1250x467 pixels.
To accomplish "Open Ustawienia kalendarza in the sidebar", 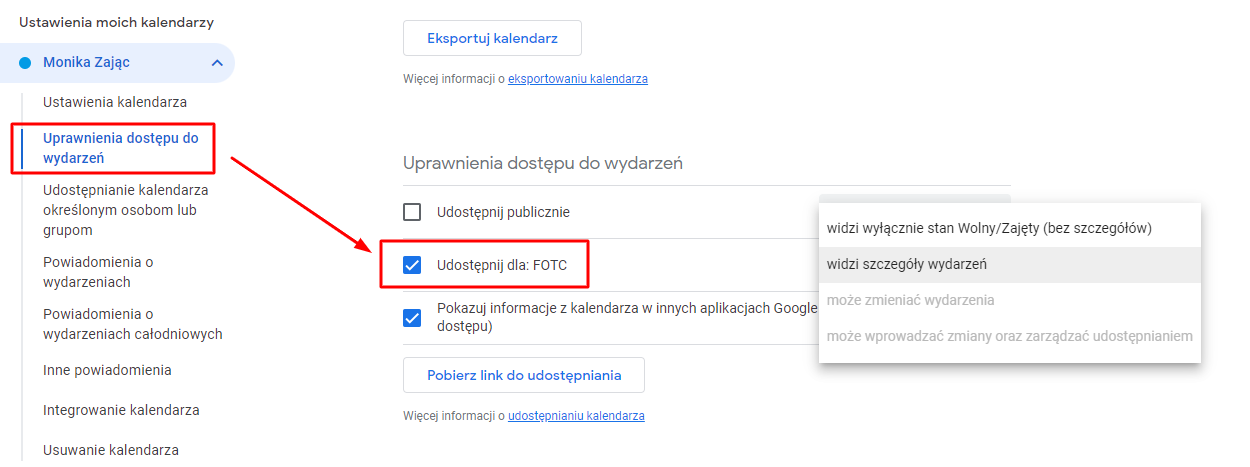I will 115,102.
